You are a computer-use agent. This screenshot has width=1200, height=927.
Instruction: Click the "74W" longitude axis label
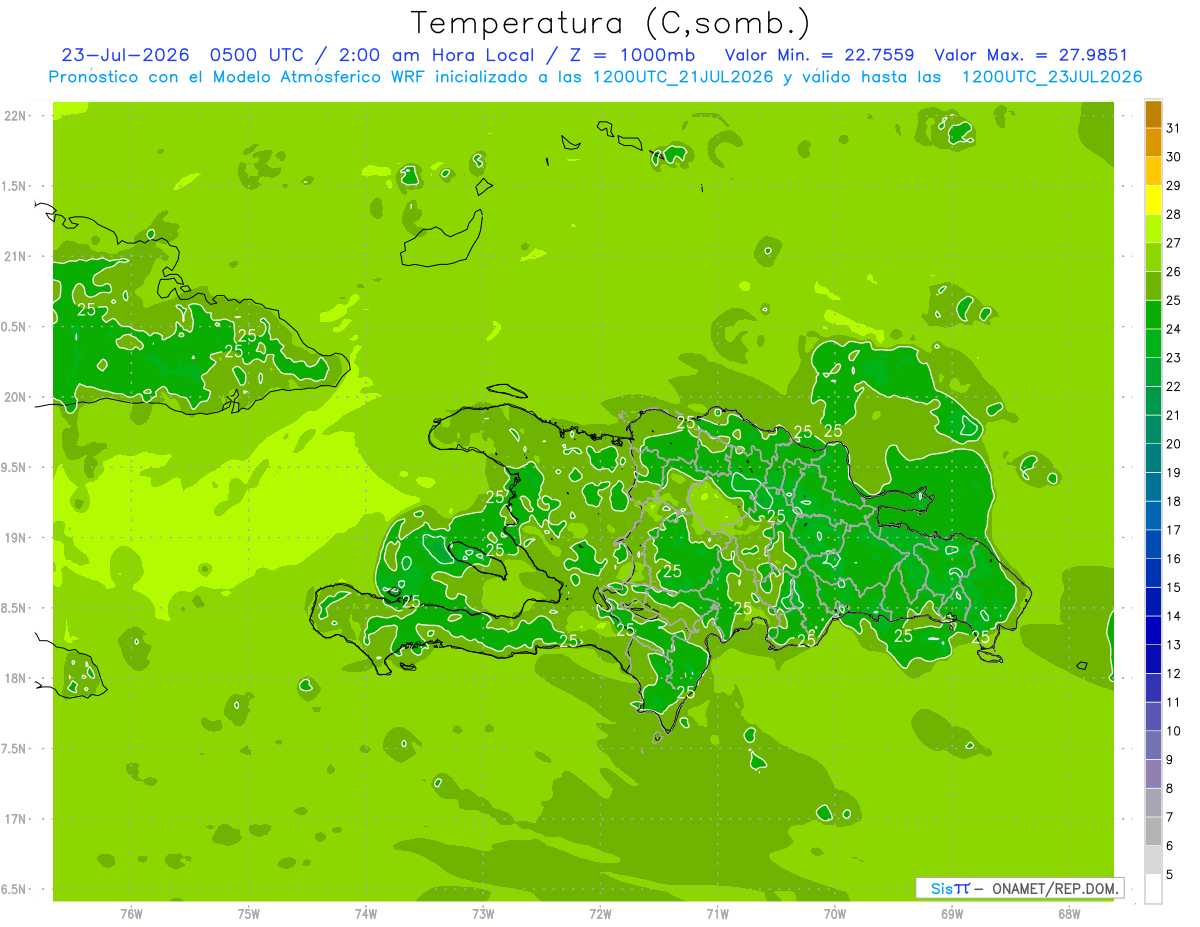366,914
